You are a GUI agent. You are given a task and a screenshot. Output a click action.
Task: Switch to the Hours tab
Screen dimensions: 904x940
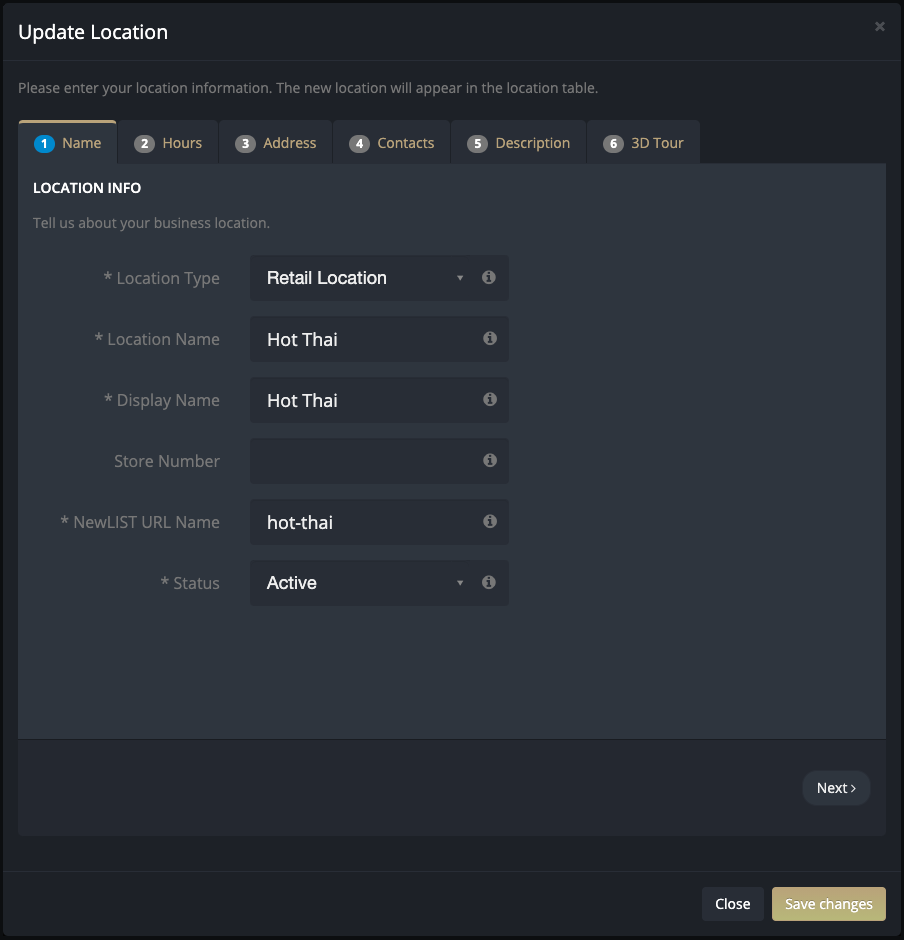(168, 143)
